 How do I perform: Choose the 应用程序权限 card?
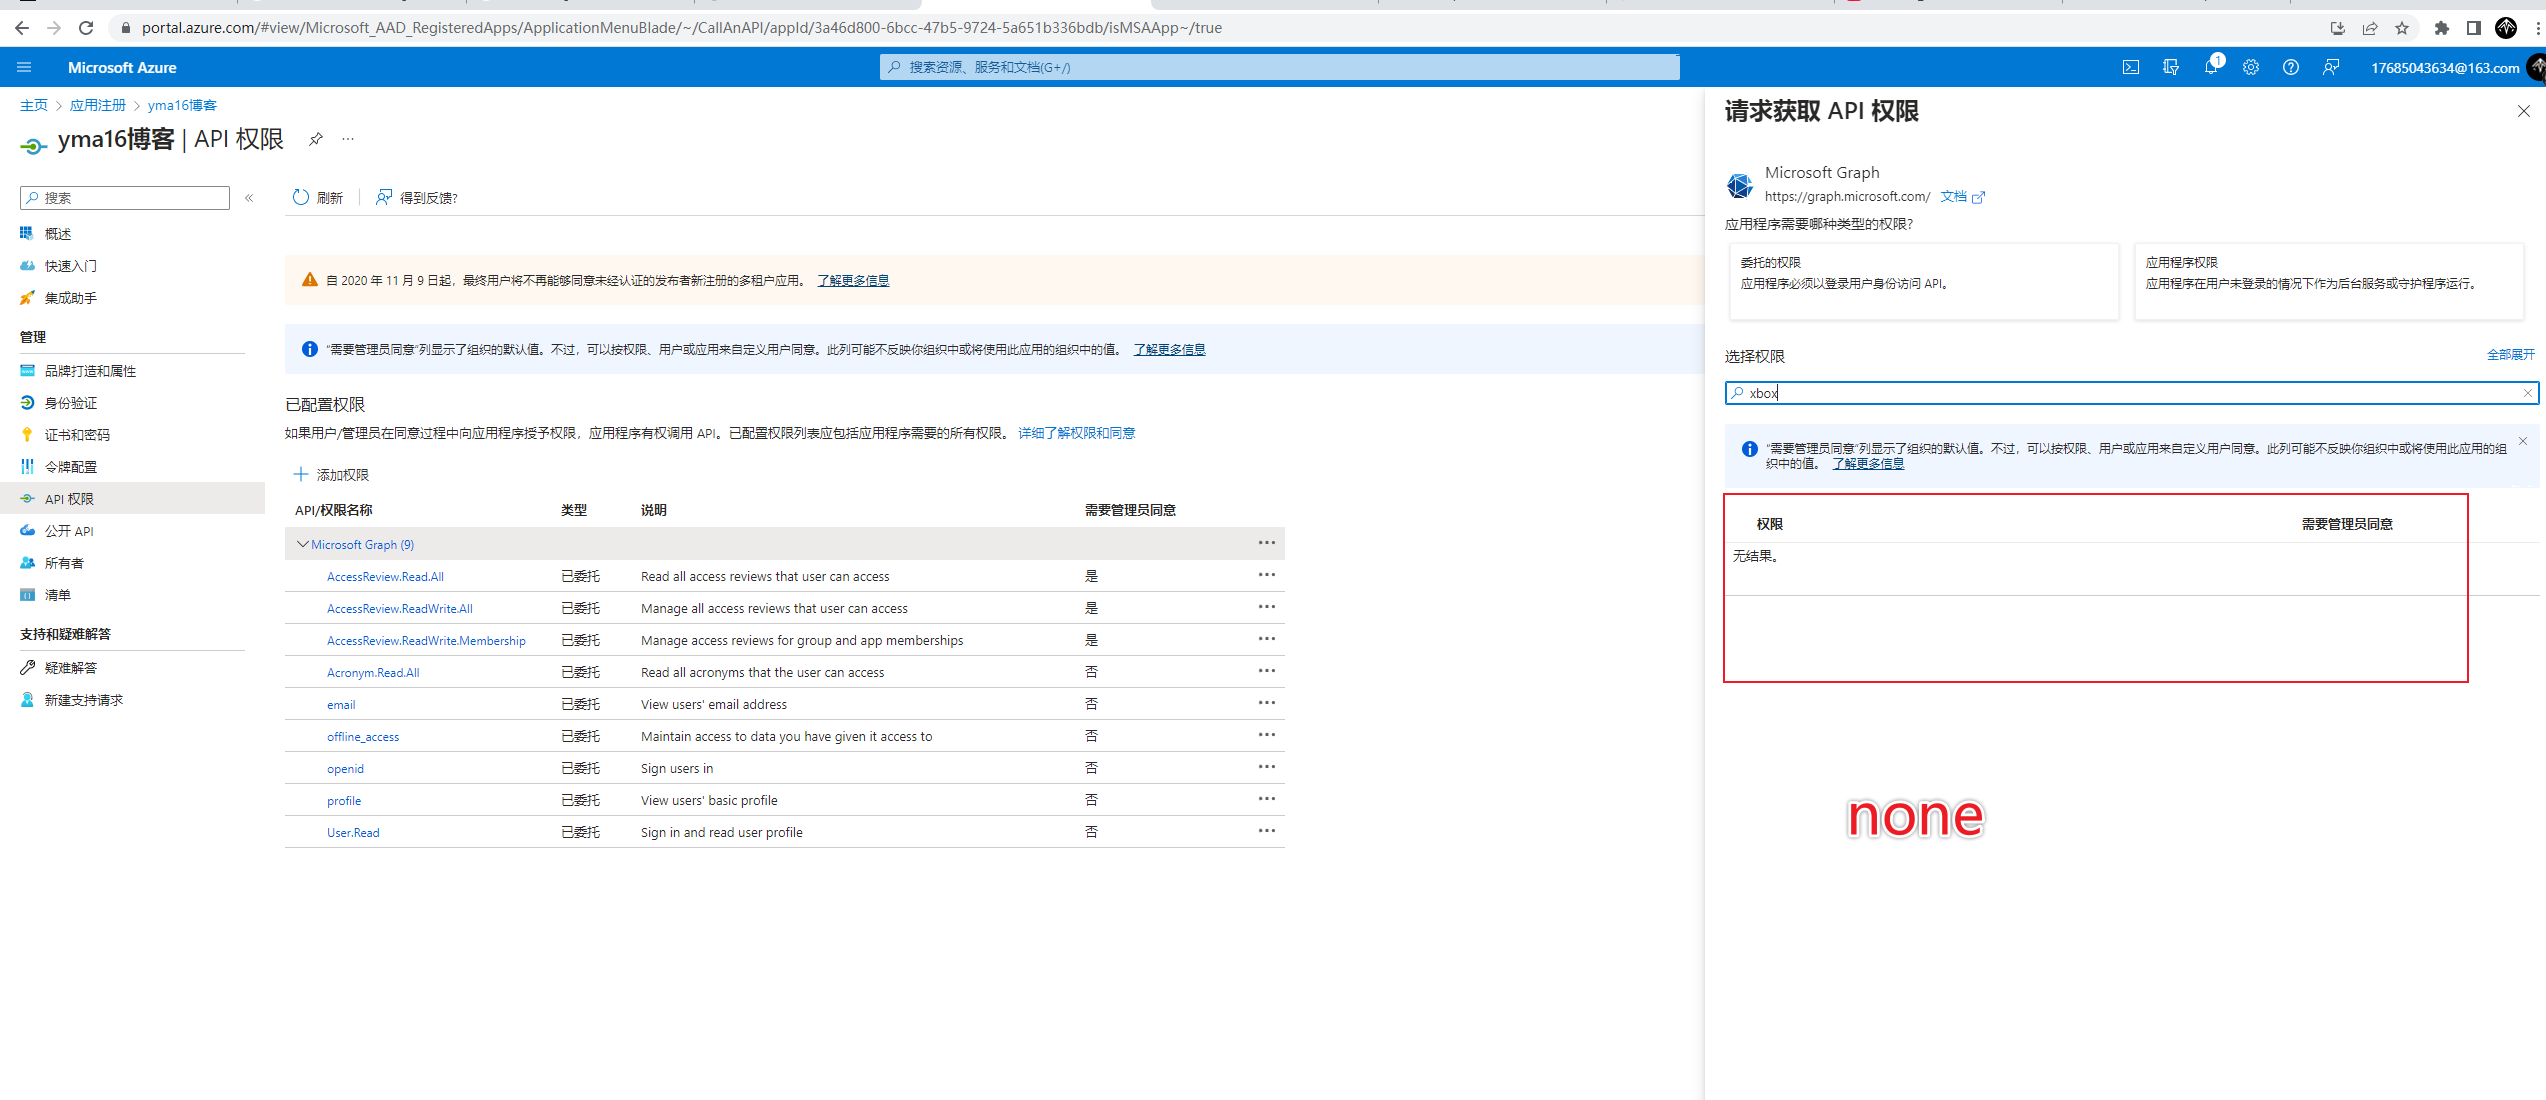tap(2329, 282)
